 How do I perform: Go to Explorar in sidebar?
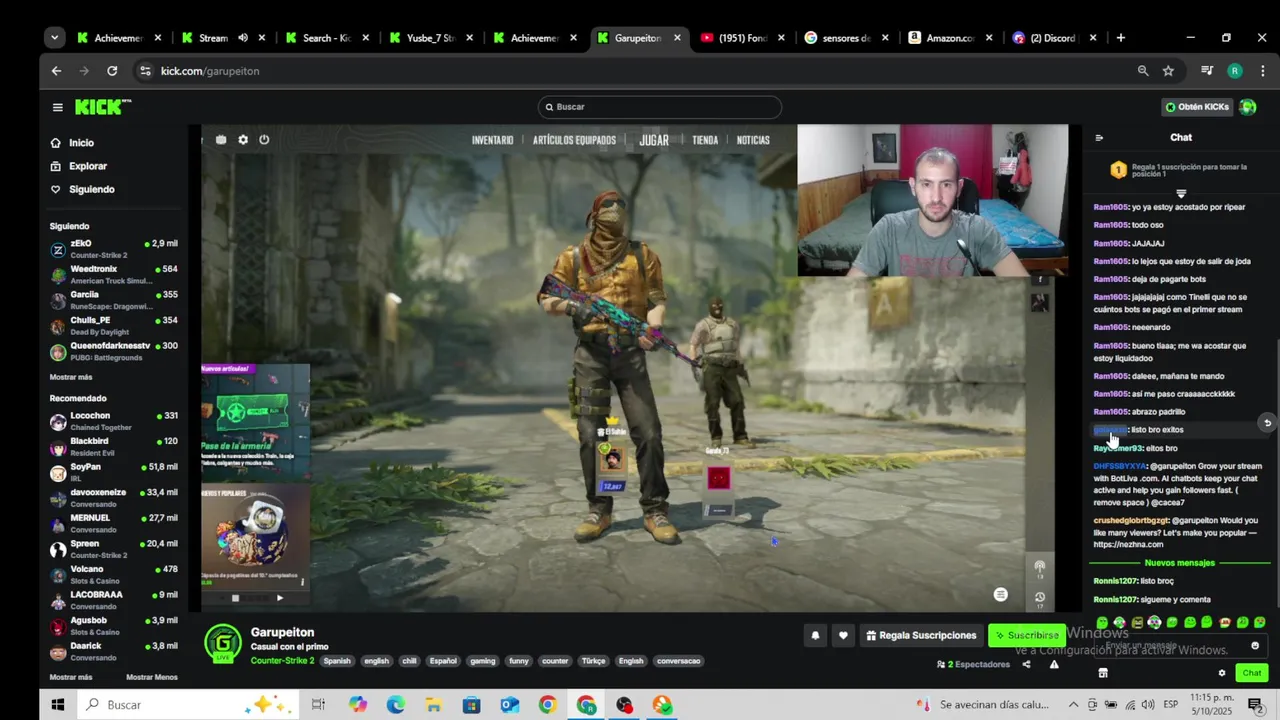pyautogui.click(x=78, y=166)
